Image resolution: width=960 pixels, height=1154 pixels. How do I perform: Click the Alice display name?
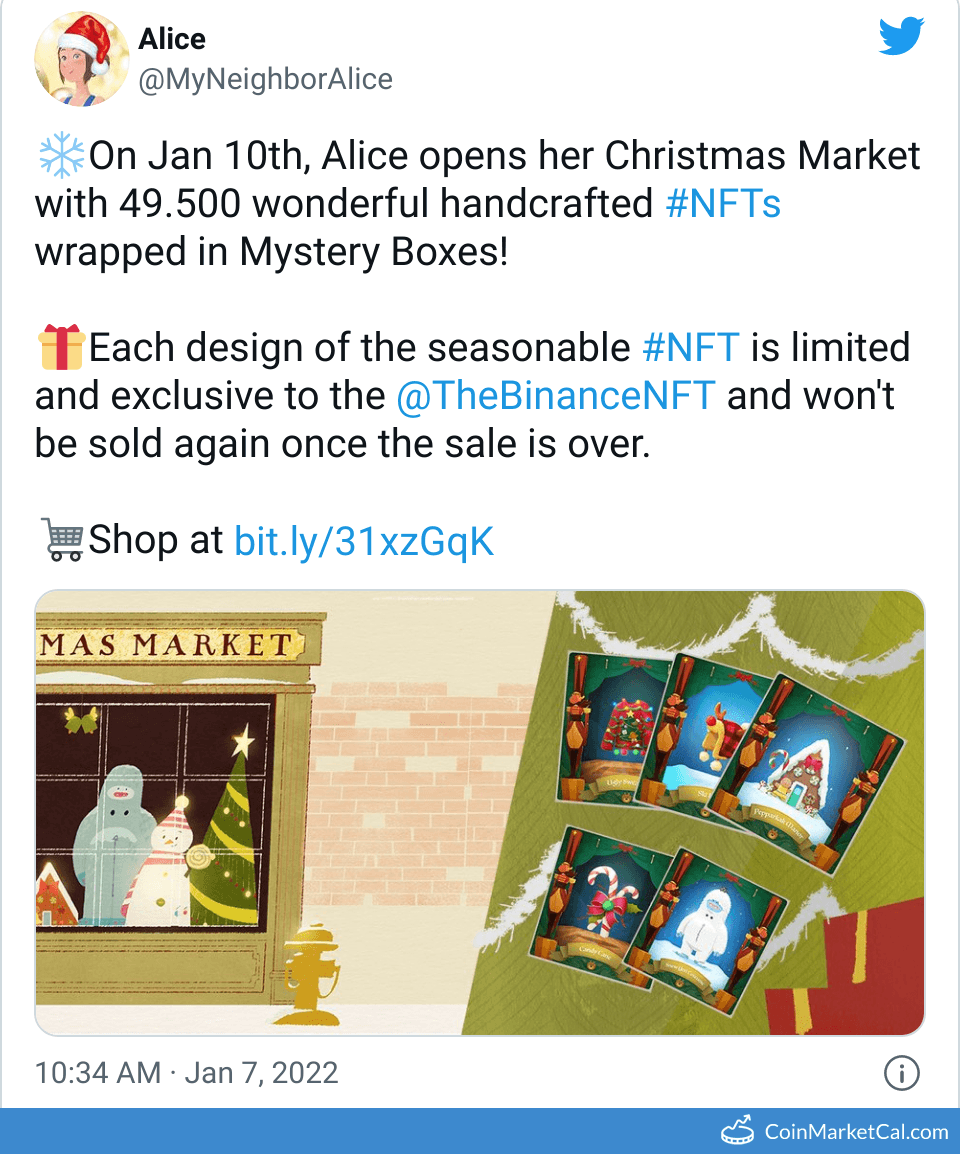click(172, 39)
